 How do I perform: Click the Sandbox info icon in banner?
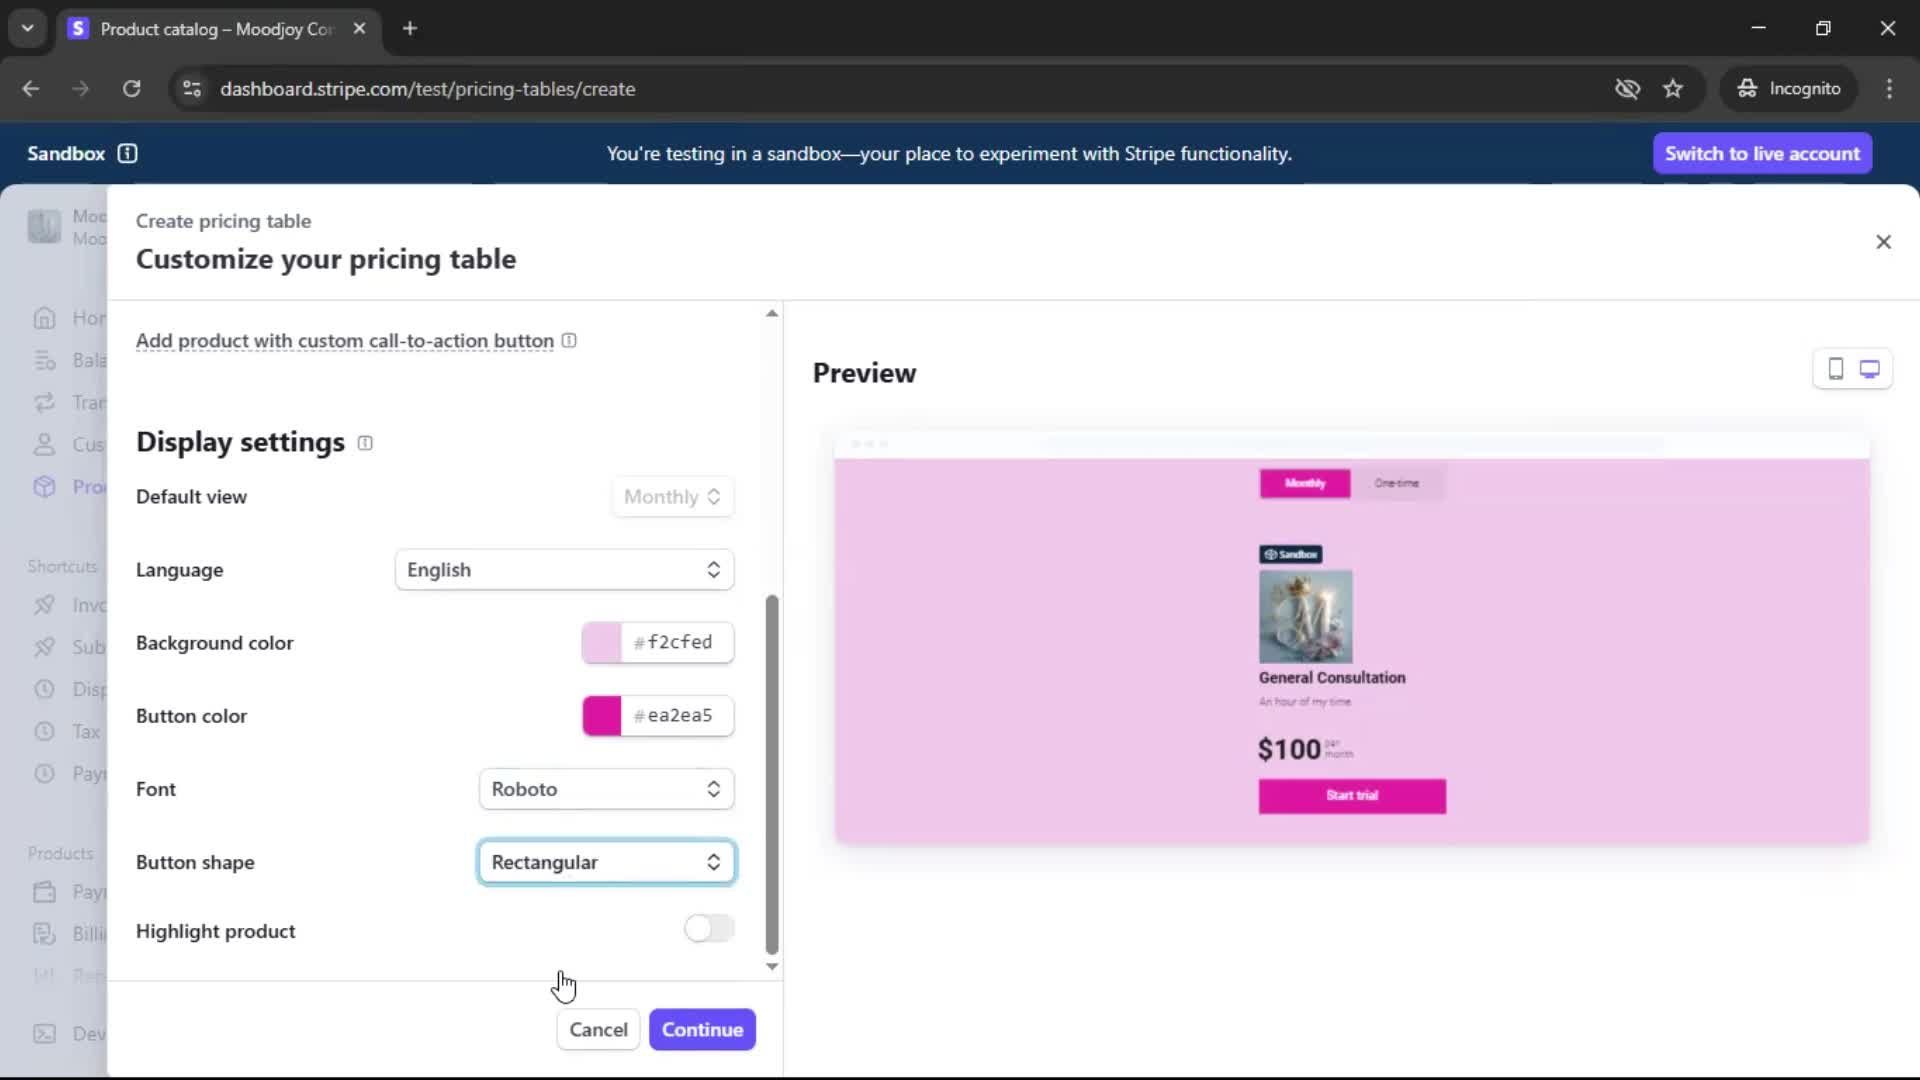(x=127, y=153)
